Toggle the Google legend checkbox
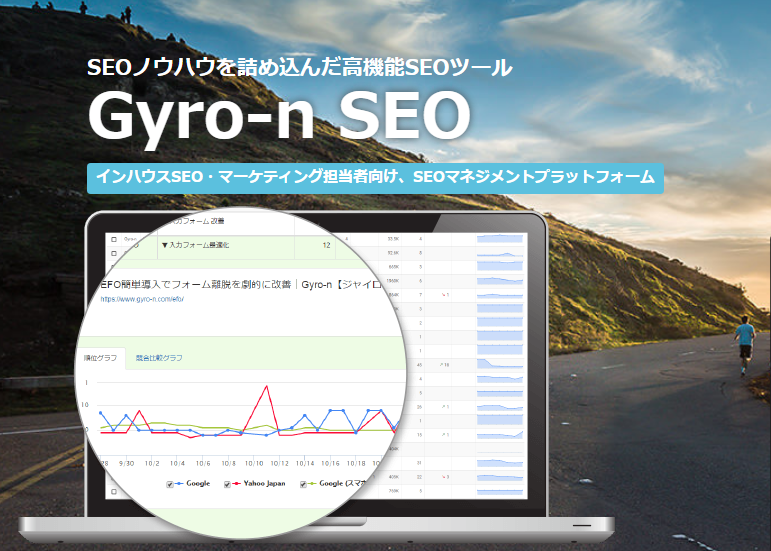The width and height of the screenshot is (771, 551). coord(170,485)
